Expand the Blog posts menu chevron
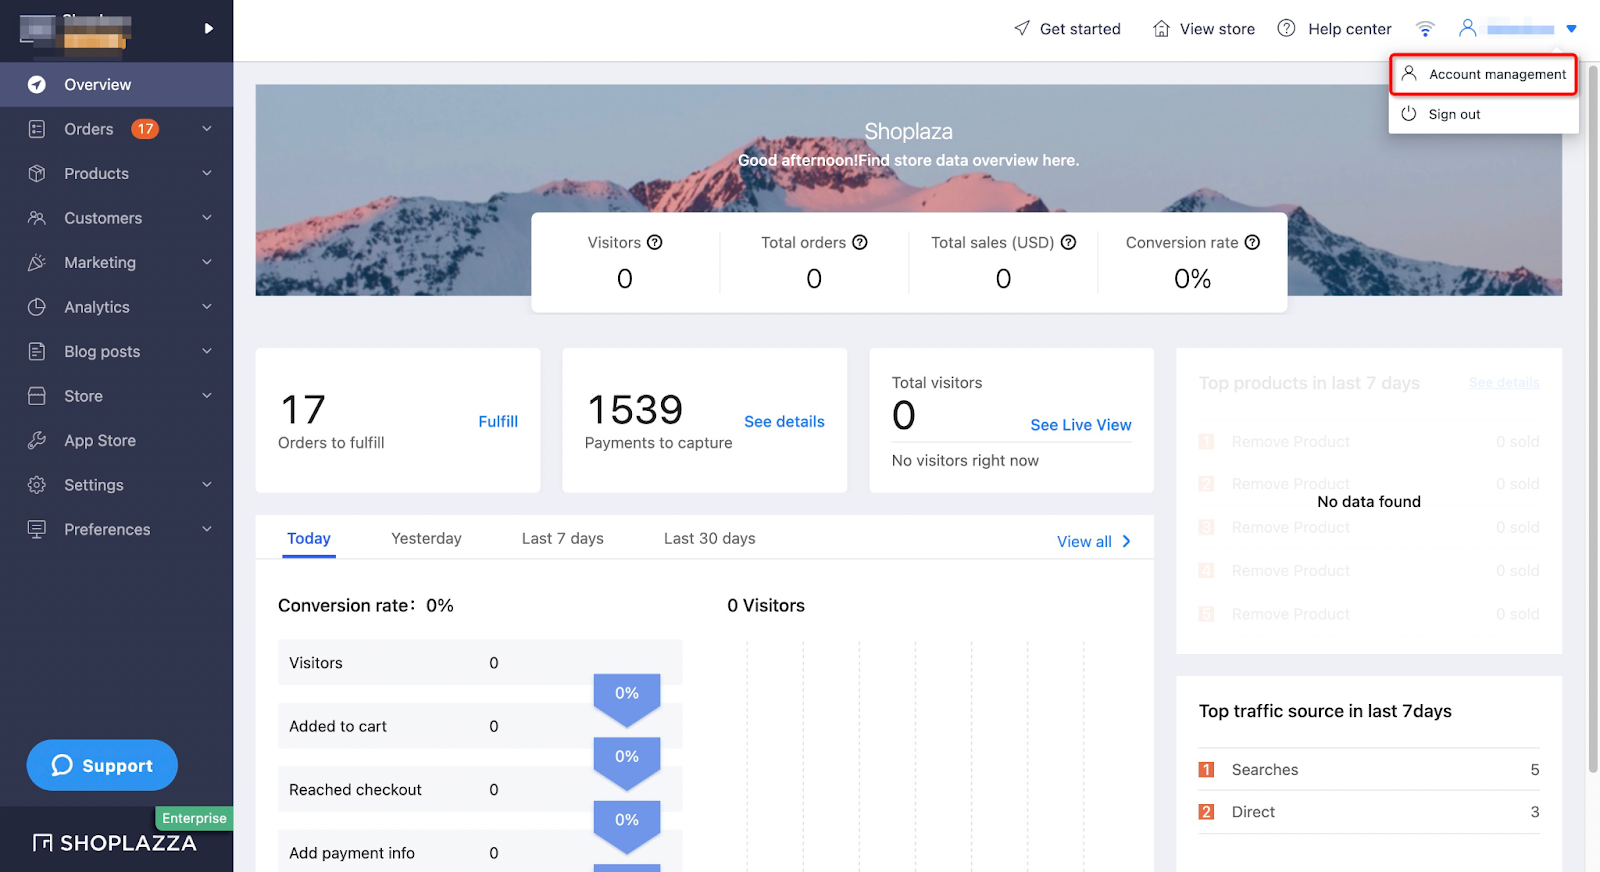The height and width of the screenshot is (872, 1600). pos(207,351)
